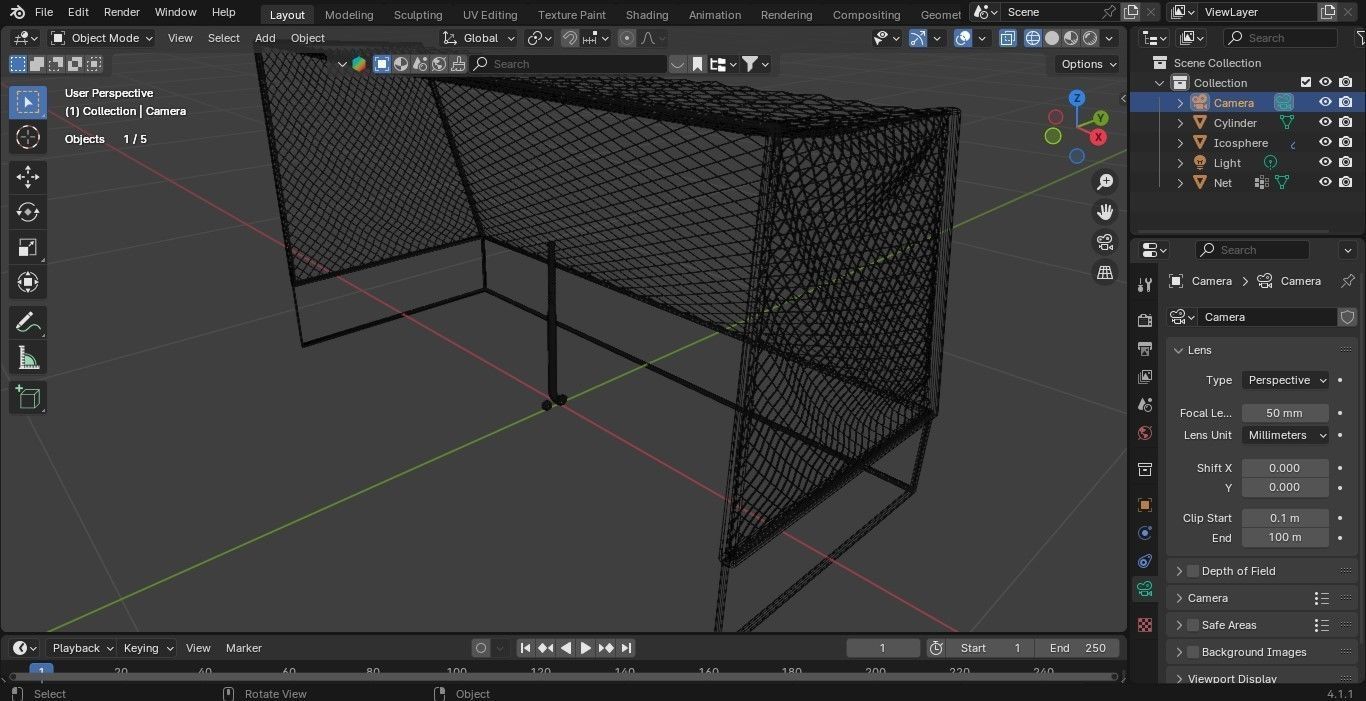Jump to the first frame

click(526, 648)
